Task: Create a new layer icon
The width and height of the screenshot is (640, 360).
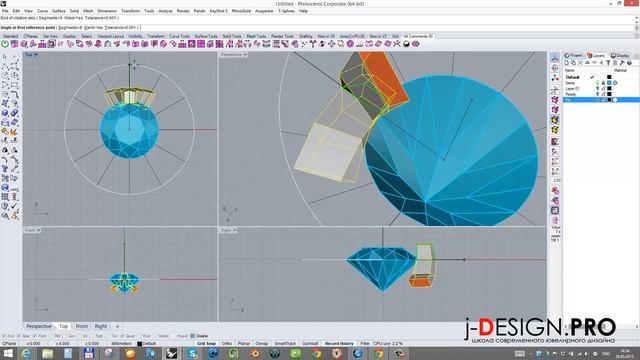Action: 567,63
